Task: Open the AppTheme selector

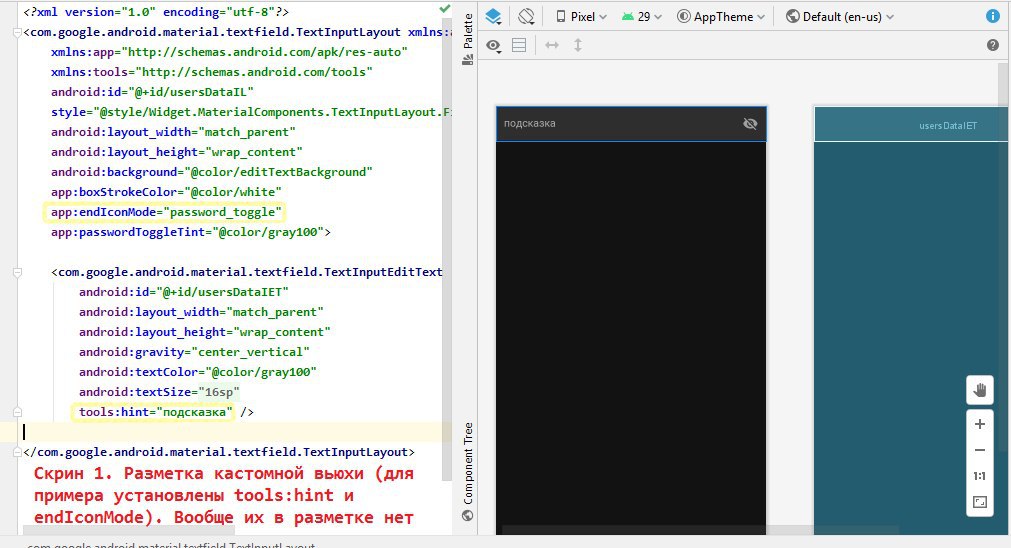Action: pyautogui.click(x=721, y=17)
